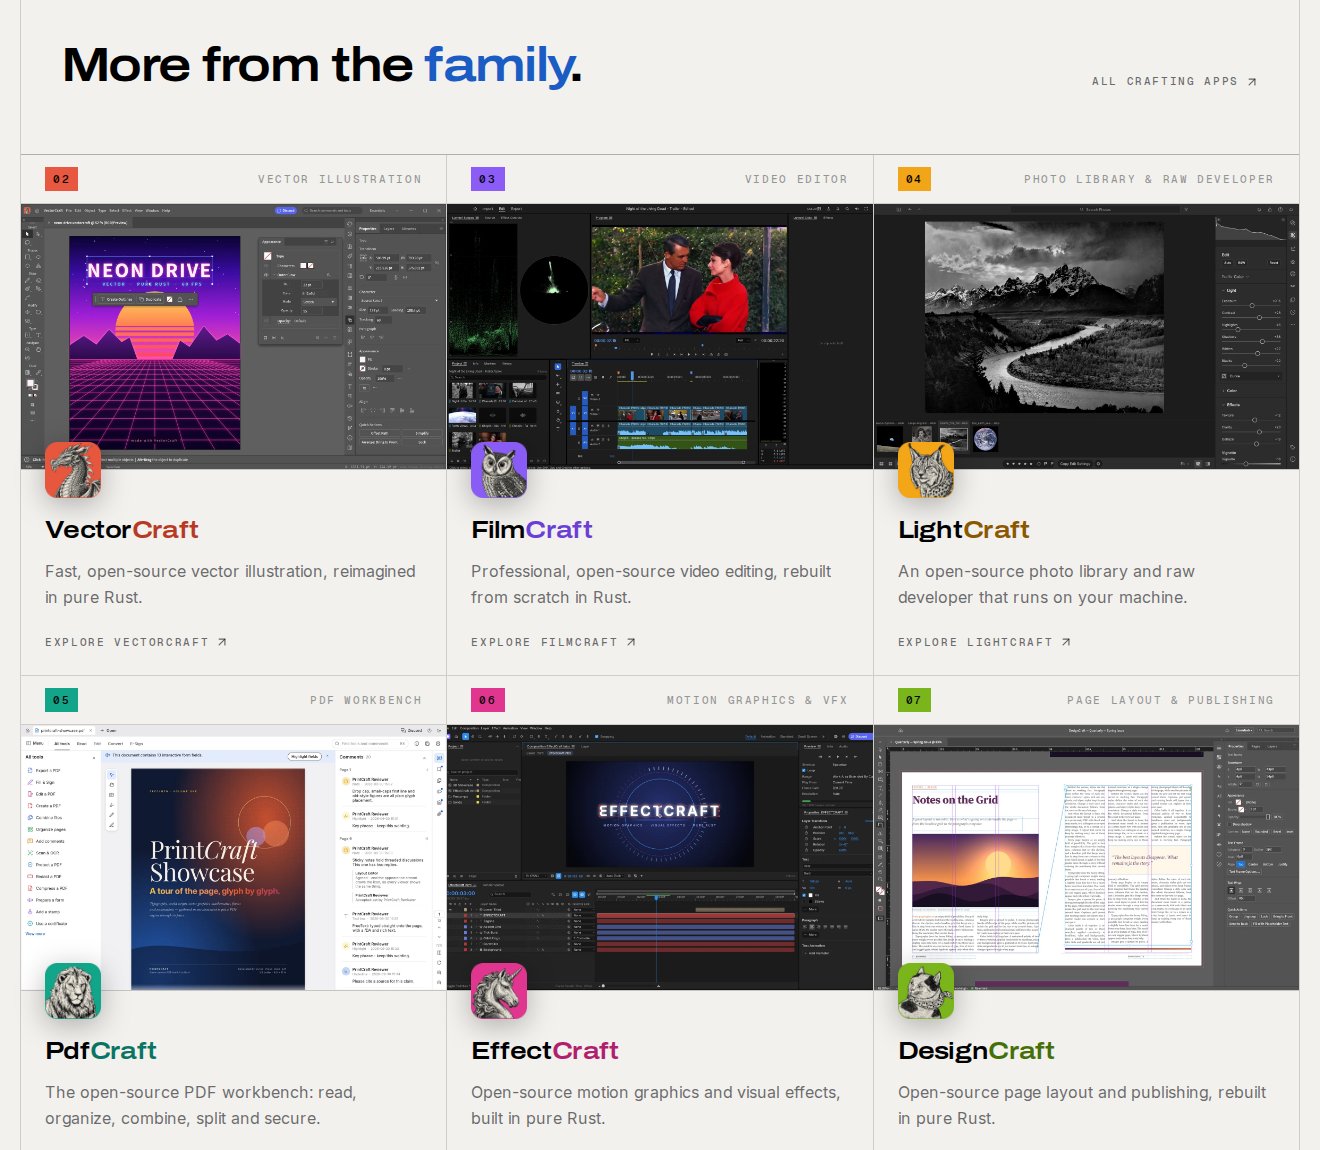Screen dimensions: 1320x1150
Task: Click the "More from the family." heading
Action: (x=322, y=66)
